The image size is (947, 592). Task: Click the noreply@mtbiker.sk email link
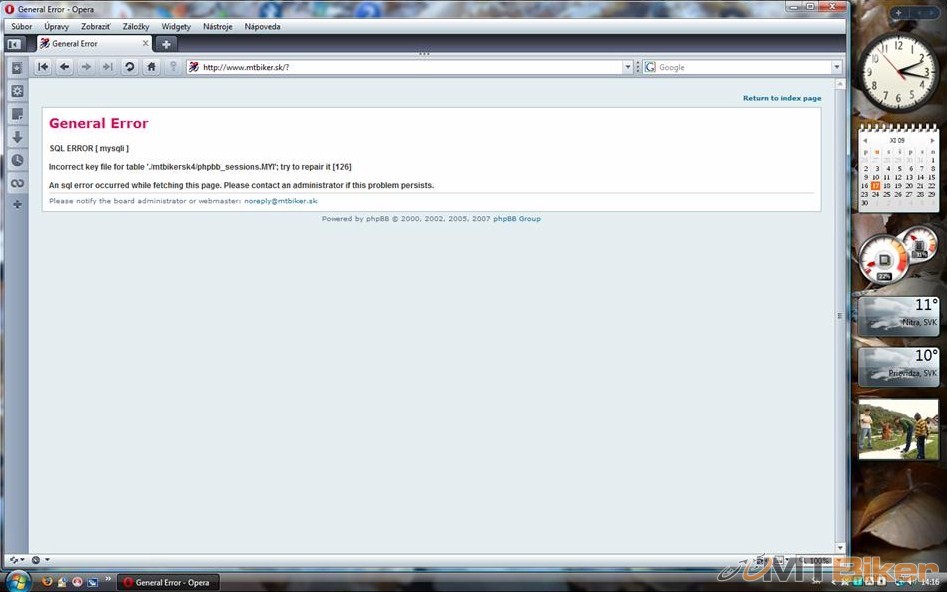coord(280,201)
